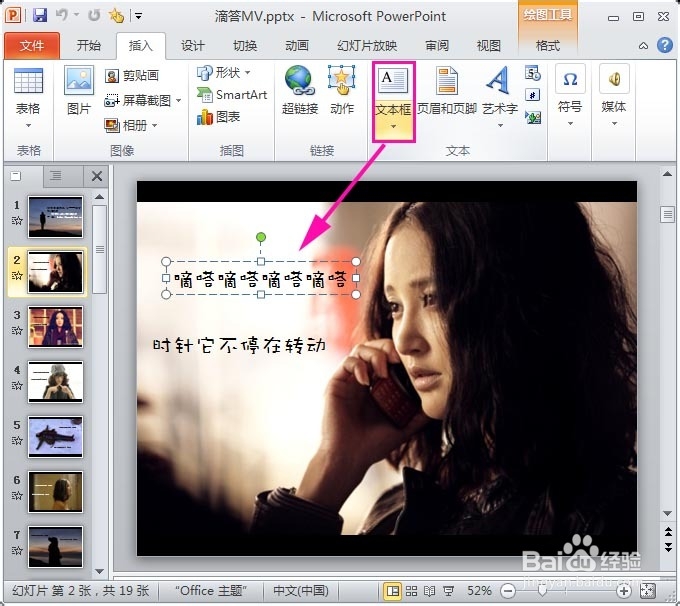Screen dimensions: 680x606
Task: Open the 媒体 media dropdown
Action: [x=614, y=95]
